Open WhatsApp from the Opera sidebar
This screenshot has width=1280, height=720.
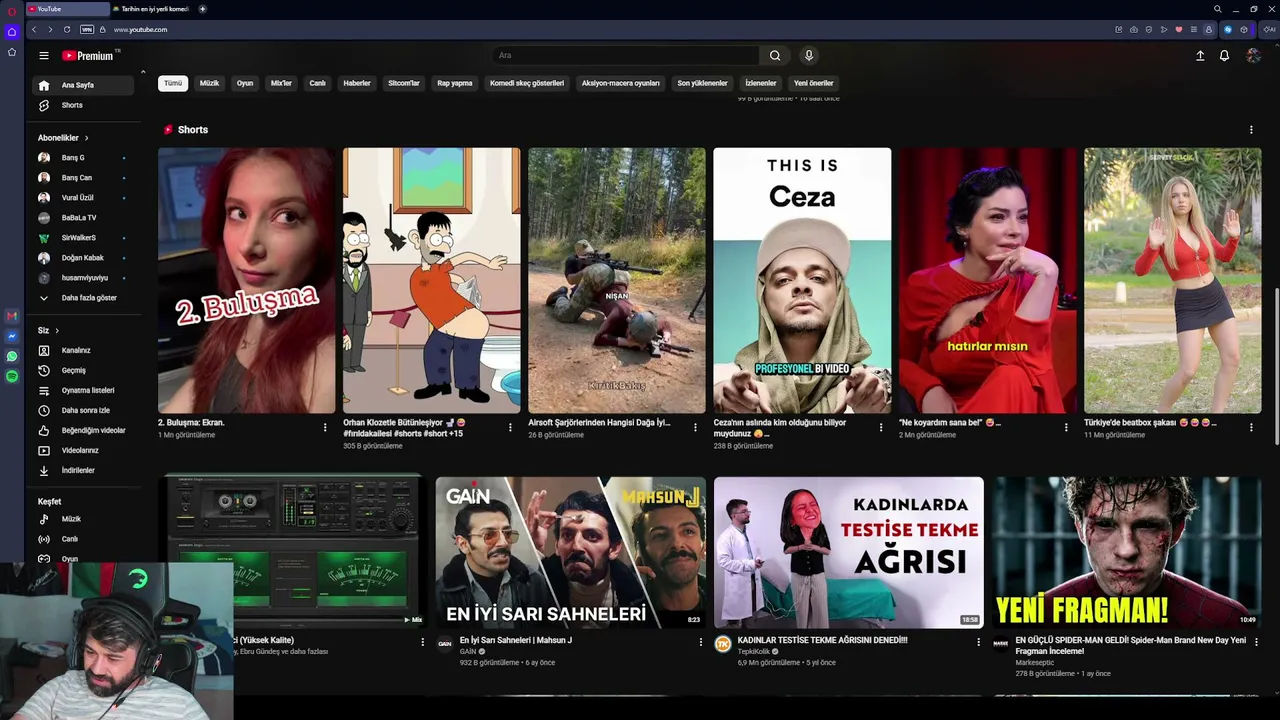[x=12, y=356]
